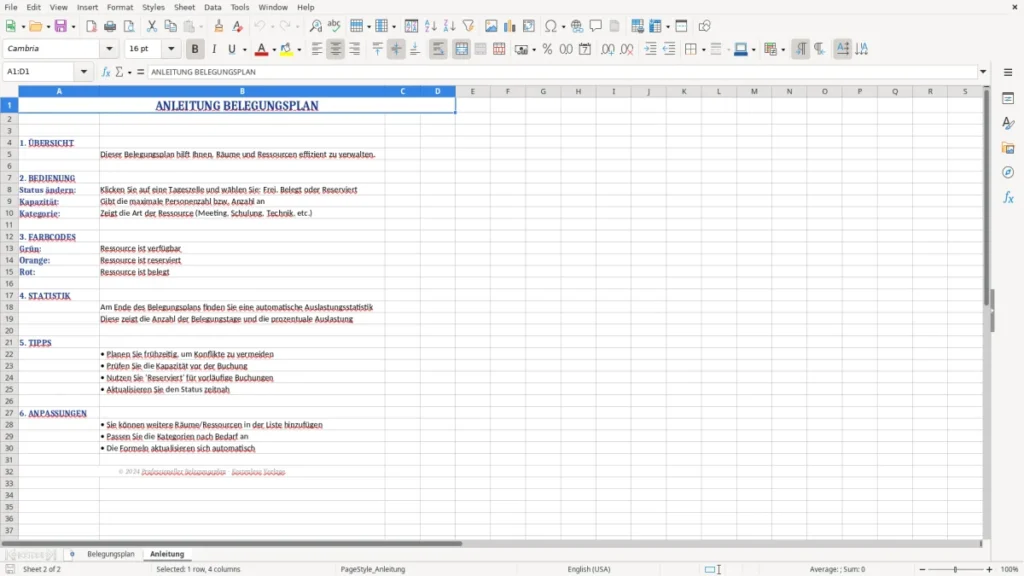Image resolution: width=1024 pixels, height=576 pixels.
Task: Open background color dropdown arrow
Action: pyautogui.click(x=299, y=49)
